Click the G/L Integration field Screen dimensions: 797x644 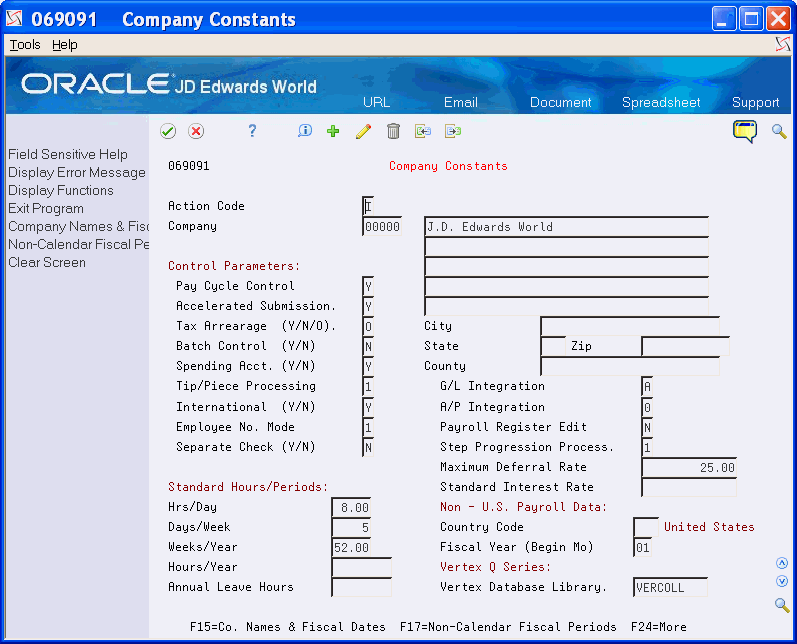647,386
